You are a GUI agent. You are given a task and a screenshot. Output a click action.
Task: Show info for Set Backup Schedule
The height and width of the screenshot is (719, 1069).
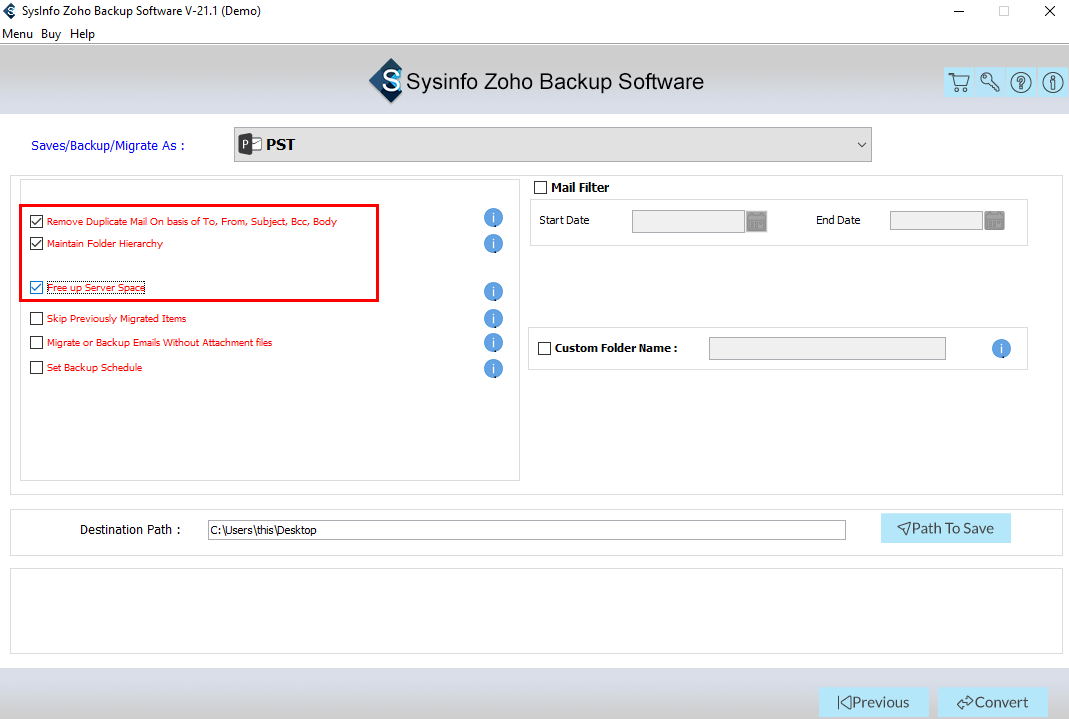click(x=493, y=368)
